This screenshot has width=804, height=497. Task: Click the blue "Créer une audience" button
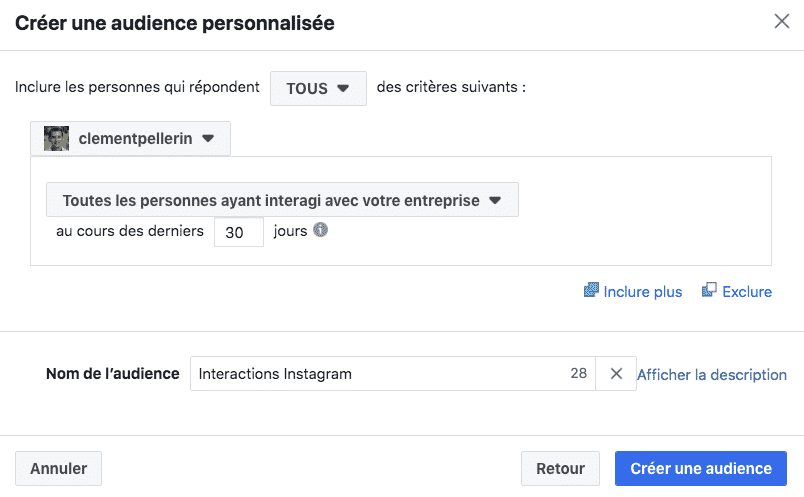701,468
